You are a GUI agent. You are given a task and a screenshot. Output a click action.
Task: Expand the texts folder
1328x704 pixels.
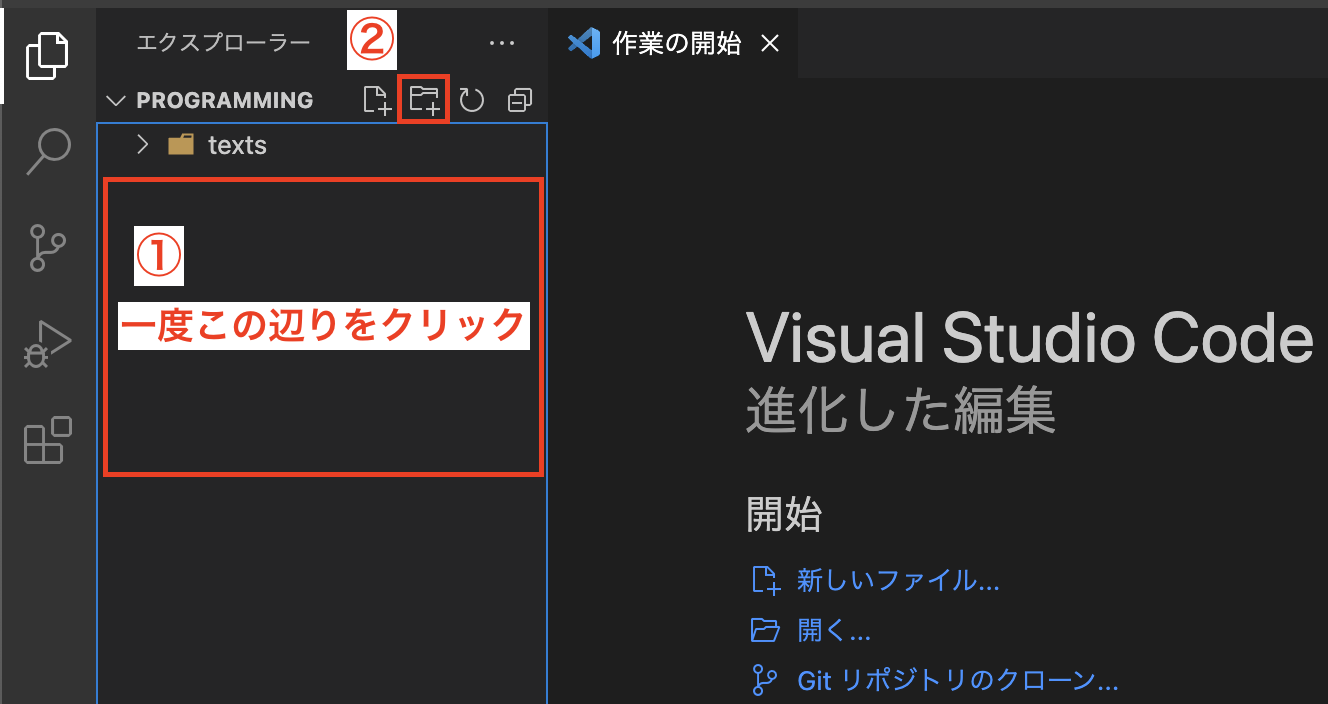pos(143,144)
